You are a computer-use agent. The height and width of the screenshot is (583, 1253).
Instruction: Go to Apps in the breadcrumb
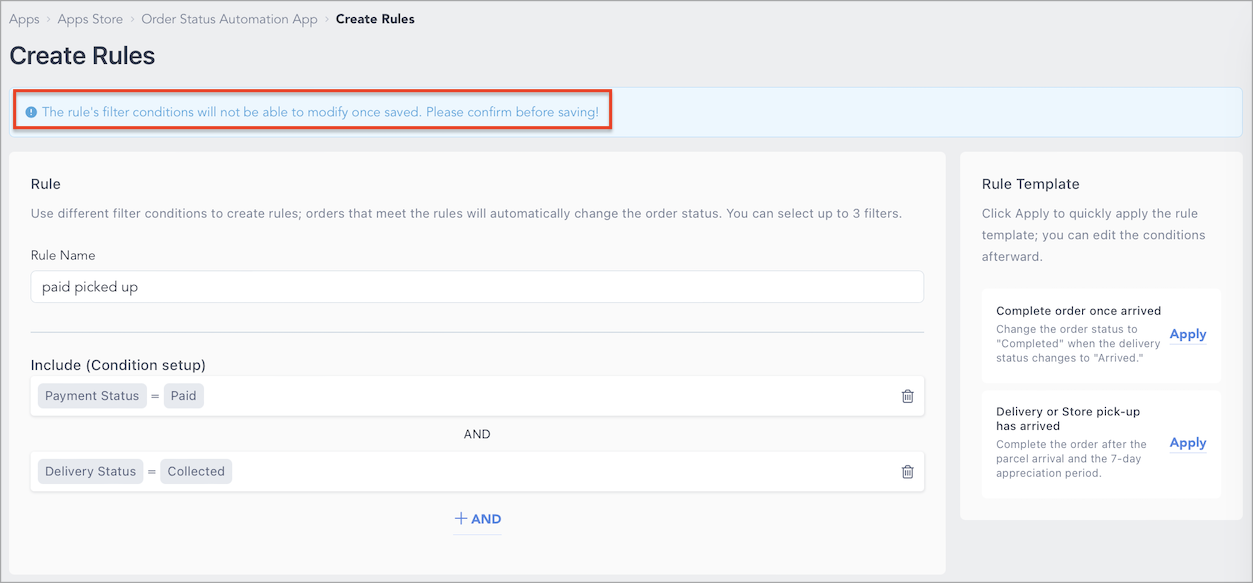pyautogui.click(x=24, y=19)
